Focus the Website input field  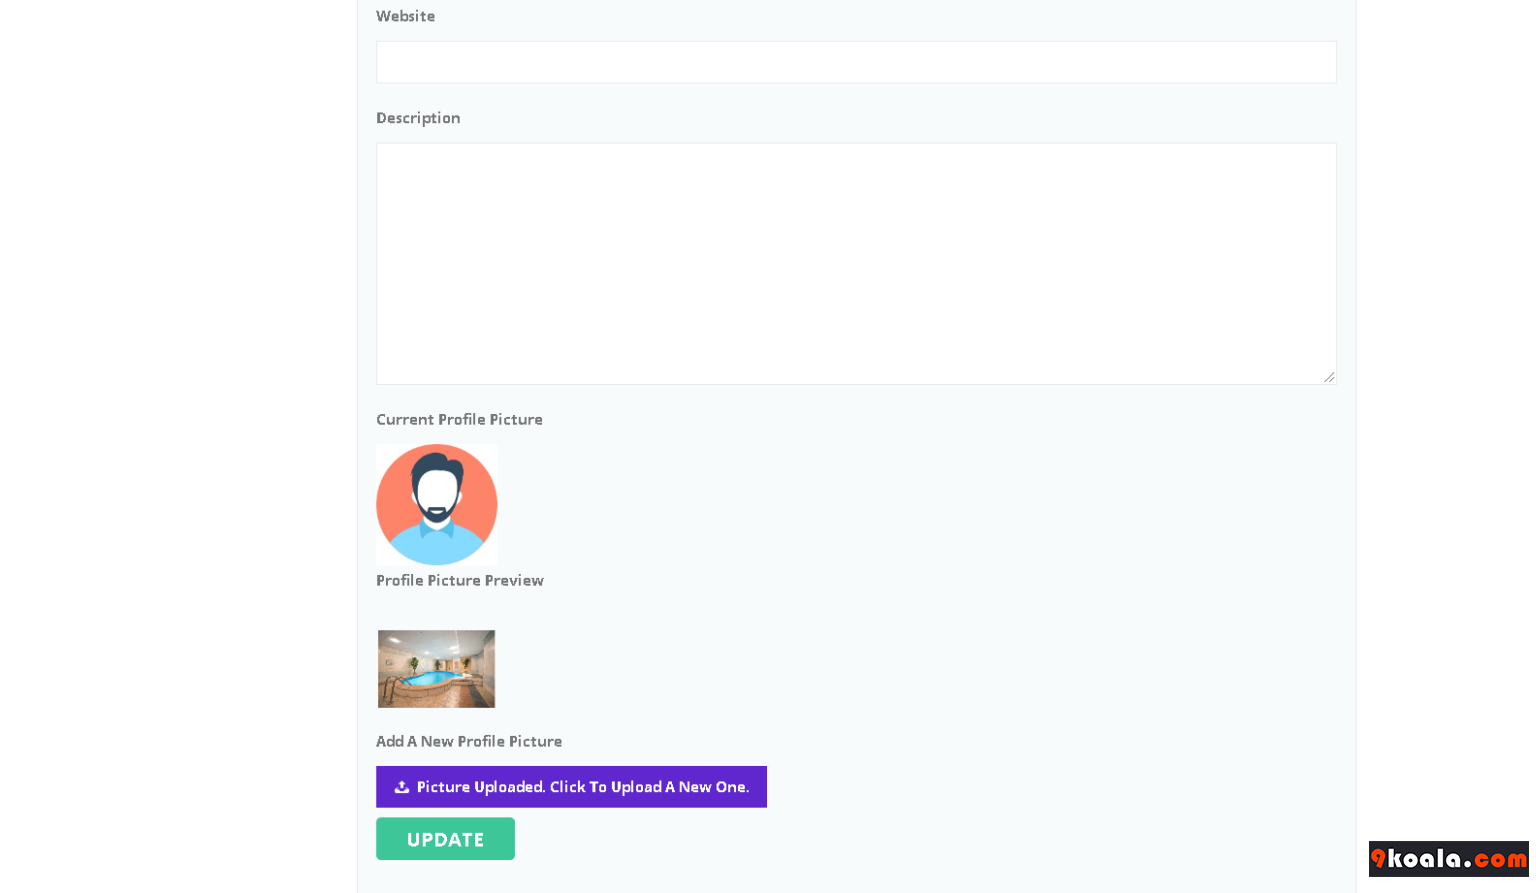point(856,62)
